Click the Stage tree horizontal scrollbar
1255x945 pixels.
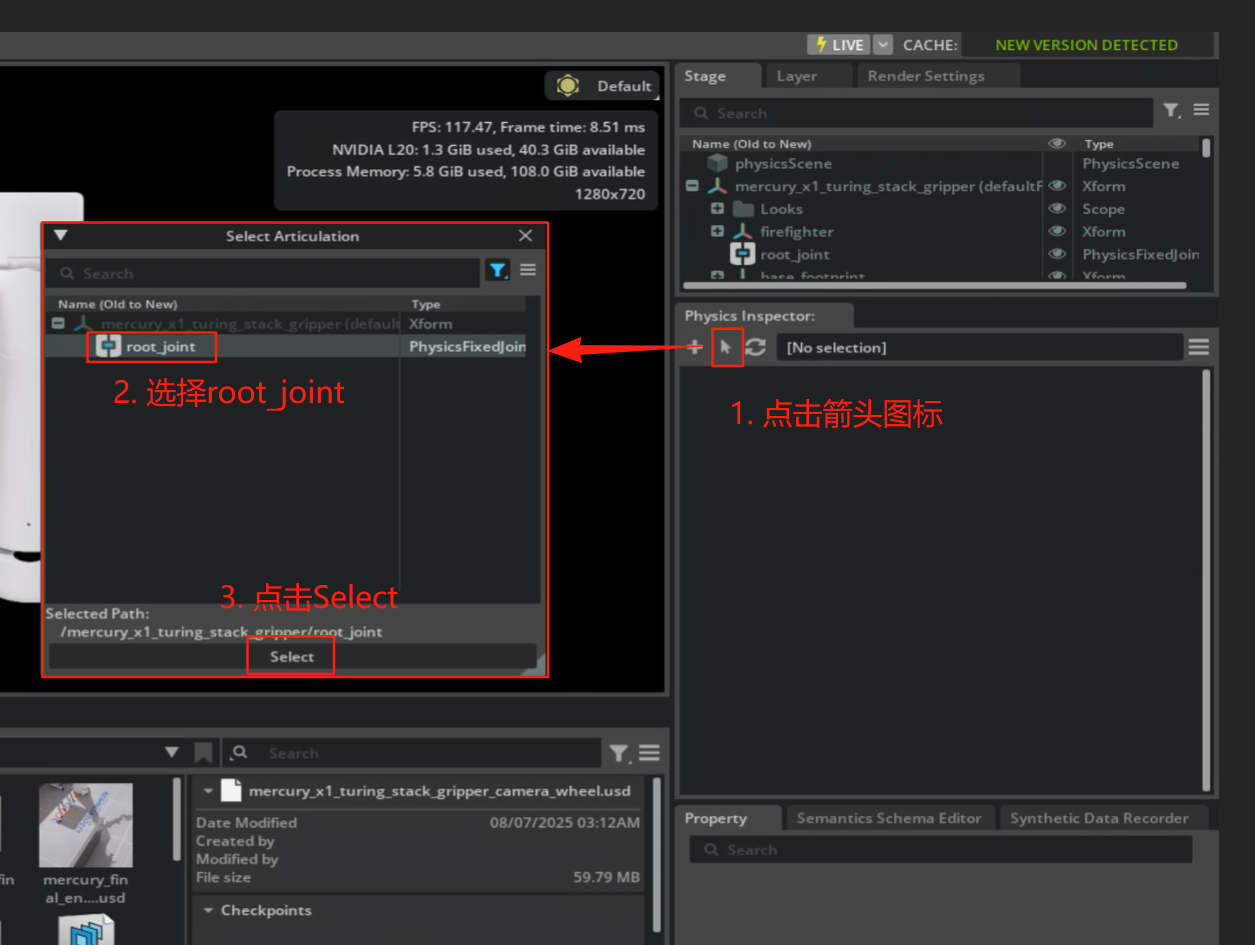point(934,285)
